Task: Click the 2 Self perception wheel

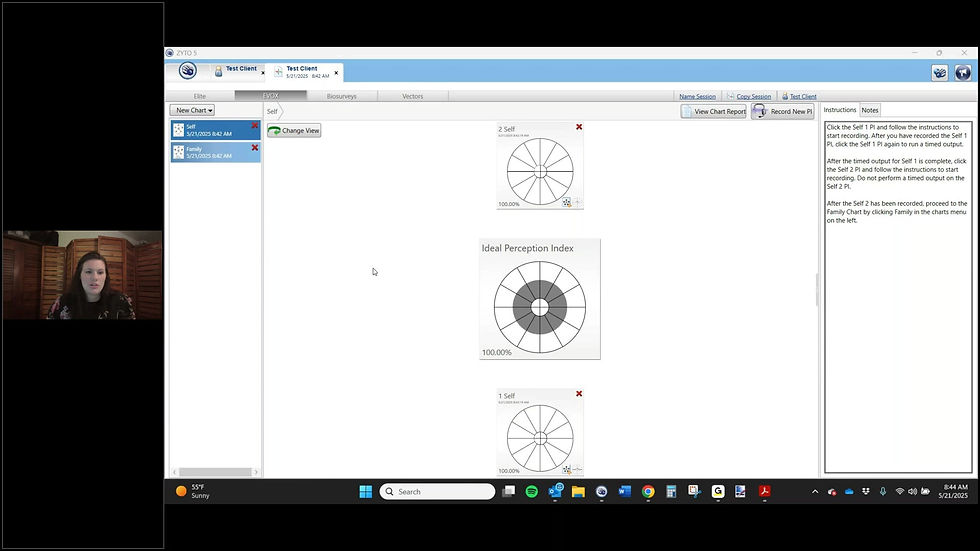Action: [540, 171]
